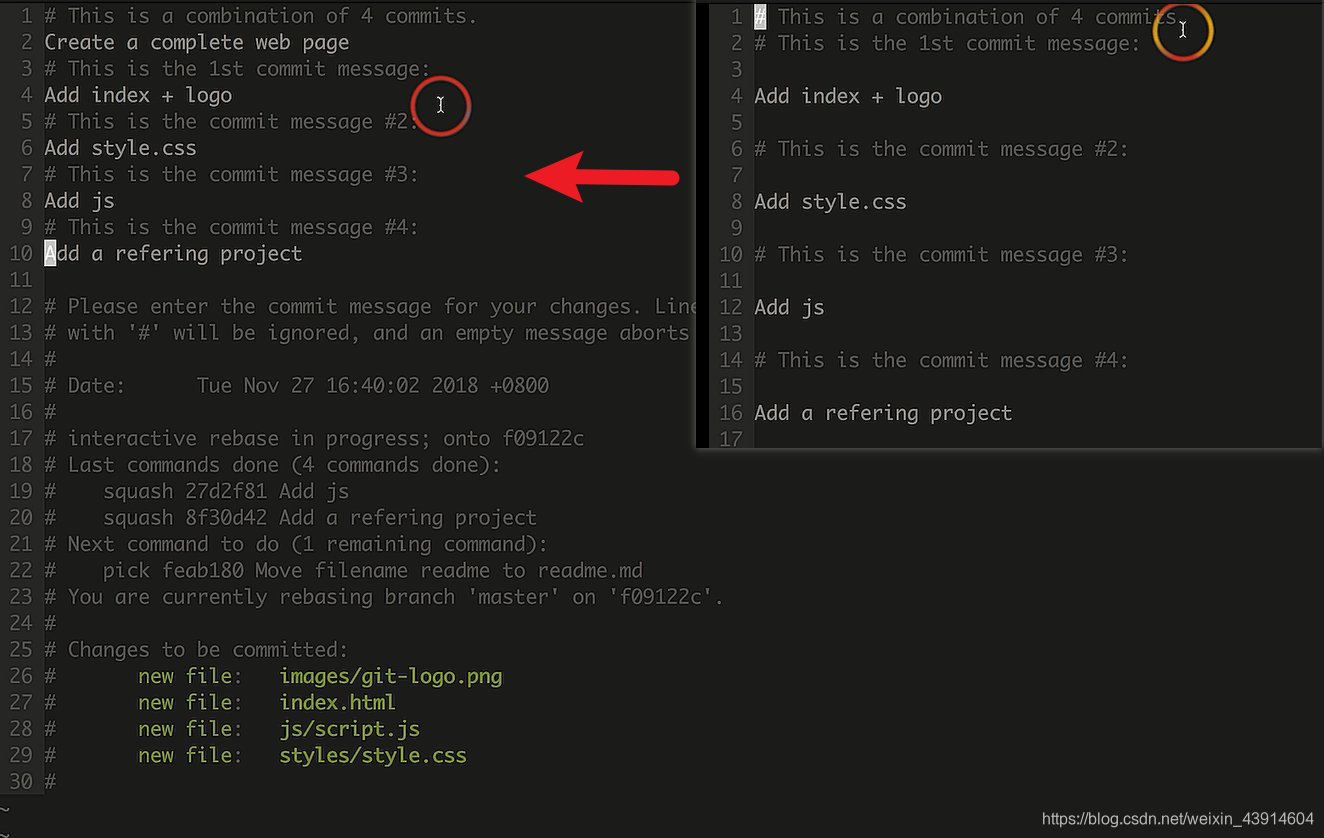Image resolution: width=1324 pixels, height=838 pixels.
Task: Click 'Add index + logo' in the right pane
Action: pyautogui.click(x=848, y=96)
